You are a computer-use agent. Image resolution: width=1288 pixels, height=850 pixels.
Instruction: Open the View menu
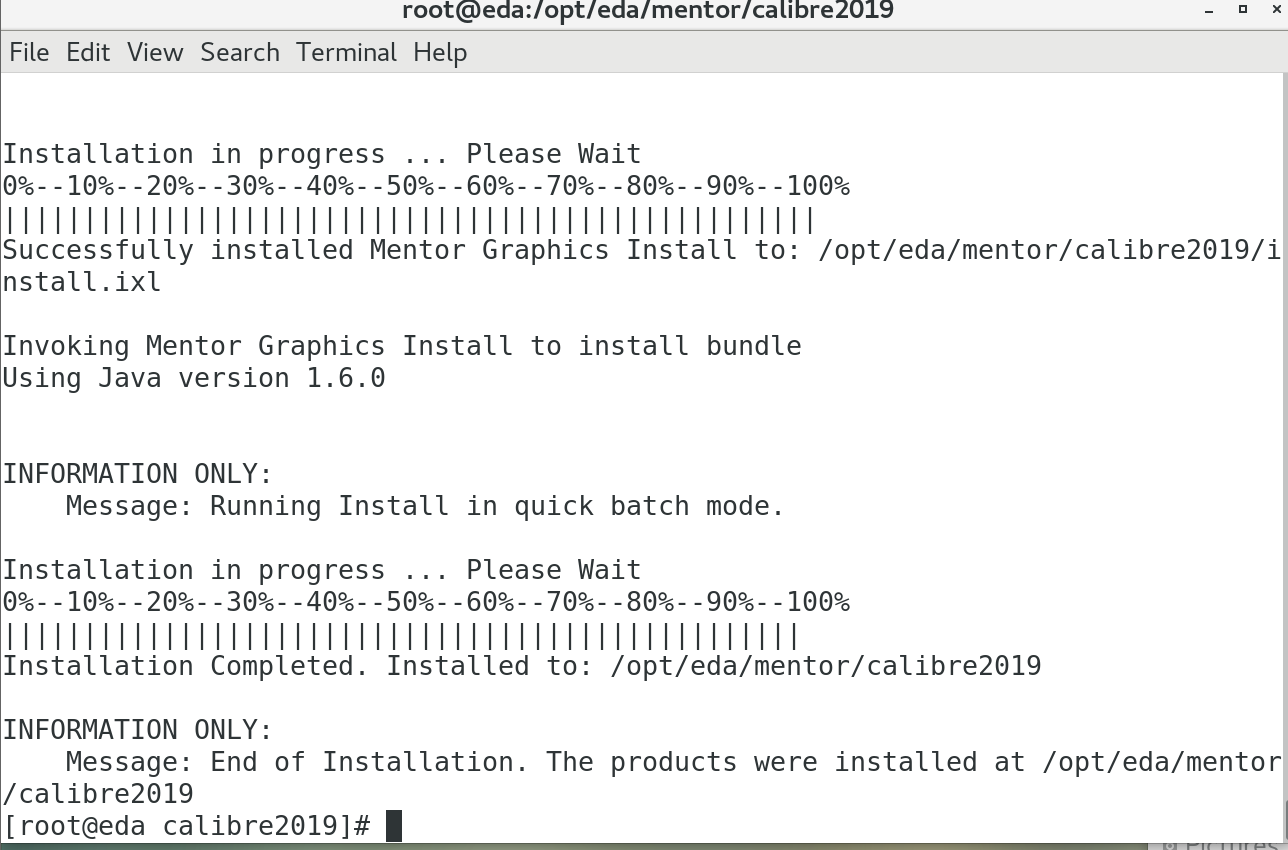[155, 52]
